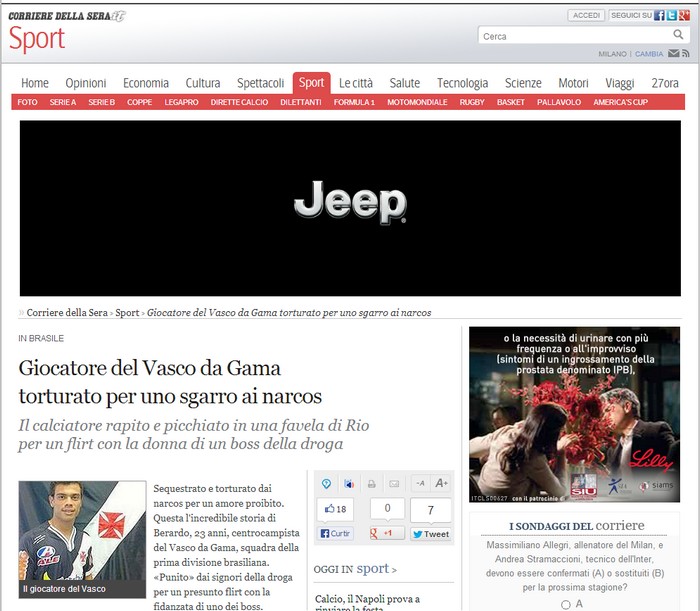
Task: Tweet the article with Tweet button
Action: (x=431, y=534)
